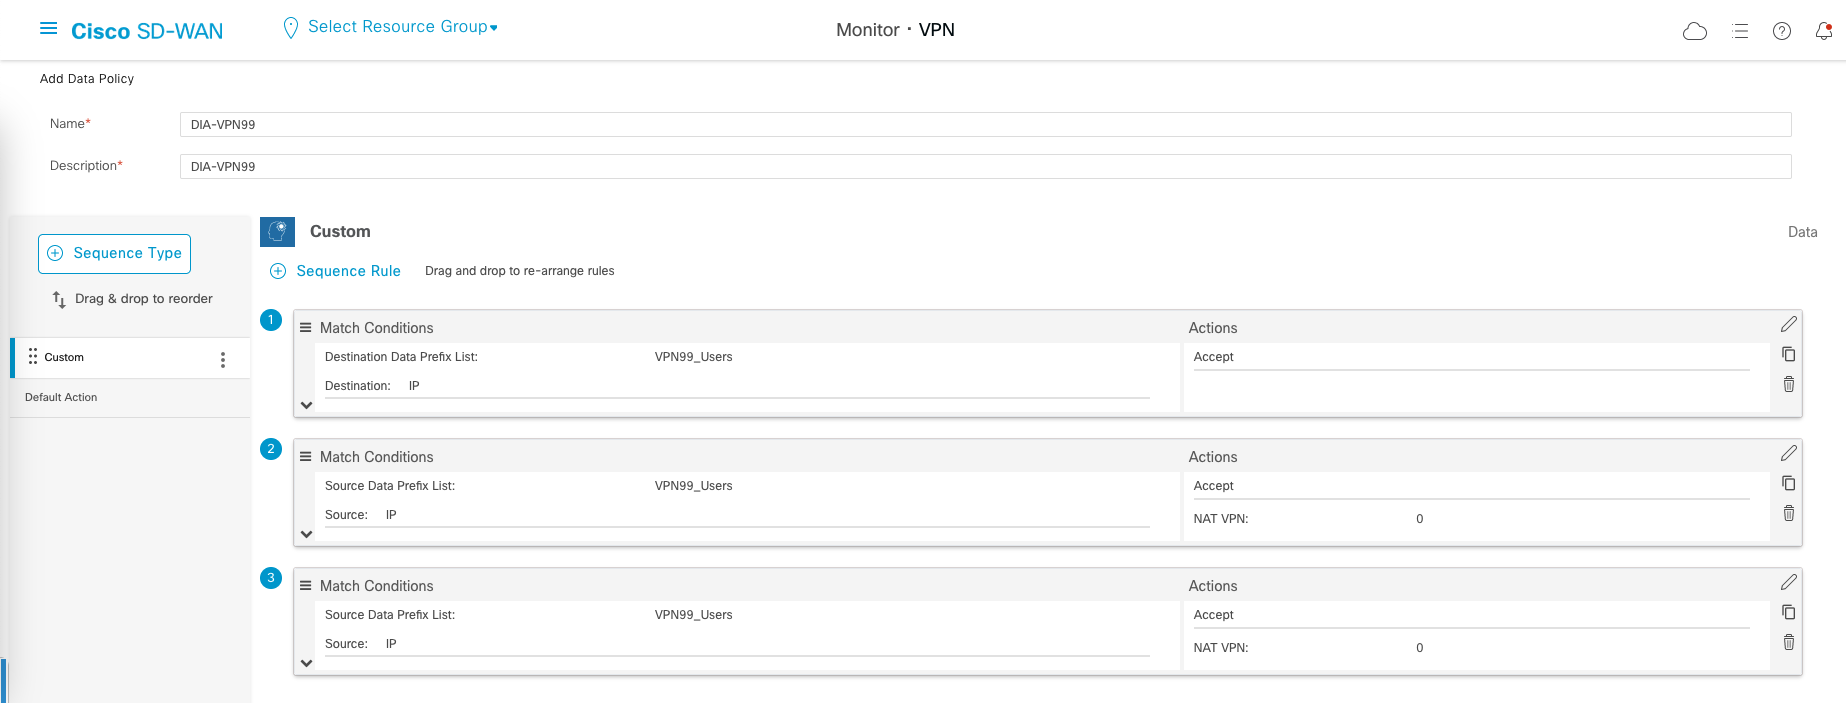Copy sequence rule 2
This screenshot has width=1846, height=703.
click(1789, 483)
